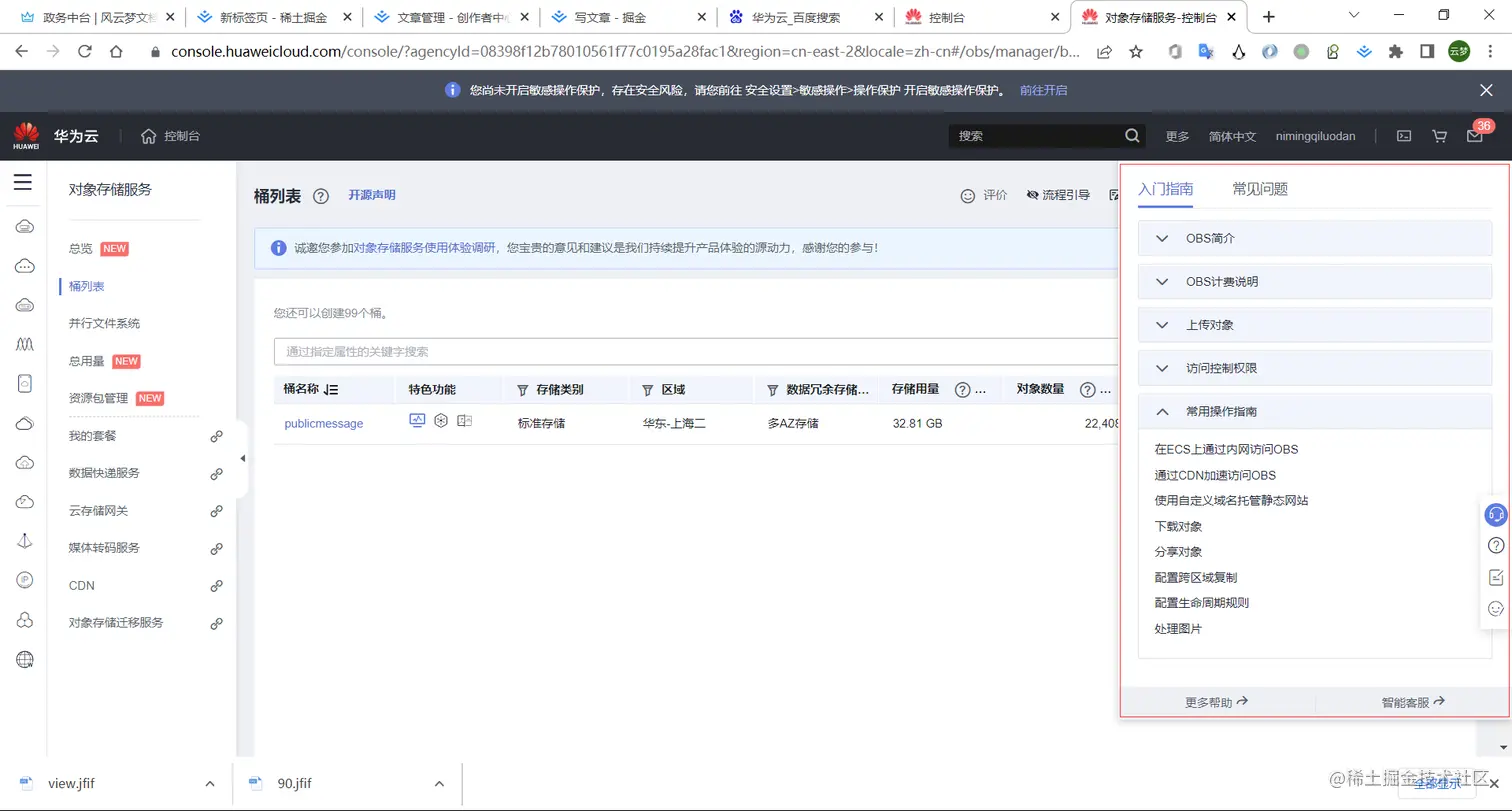1512x811 pixels.
Task: Click the 更多帮助 button
Action: click(x=1217, y=702)
